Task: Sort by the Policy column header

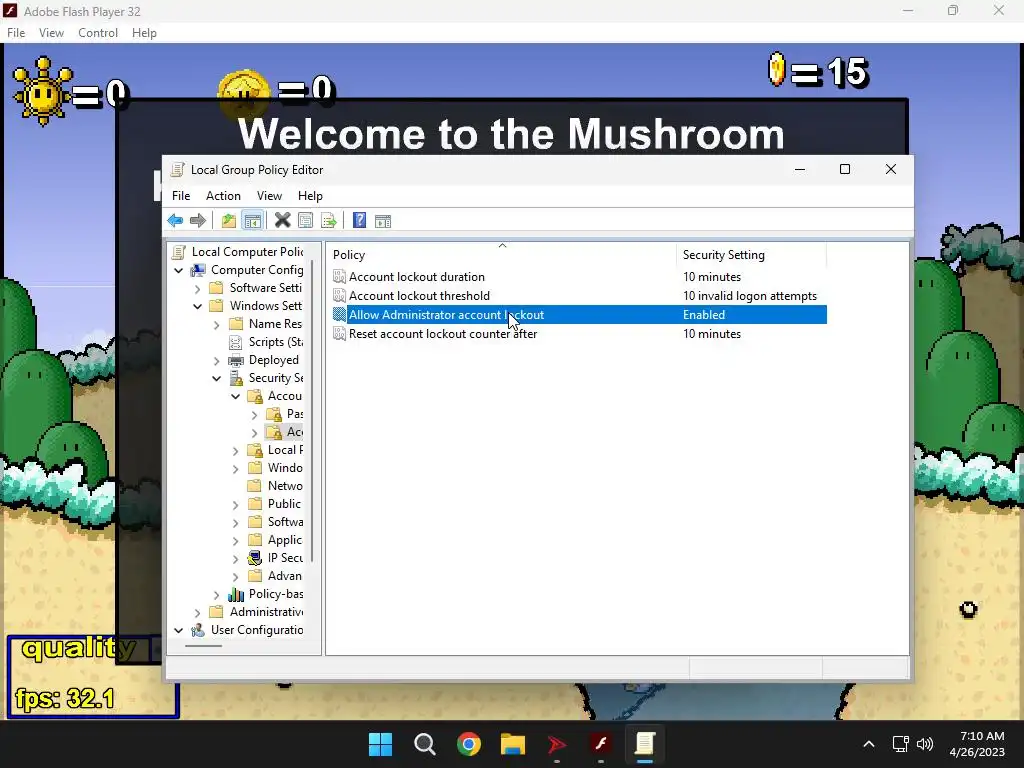Action: click(x=502, y=255)
